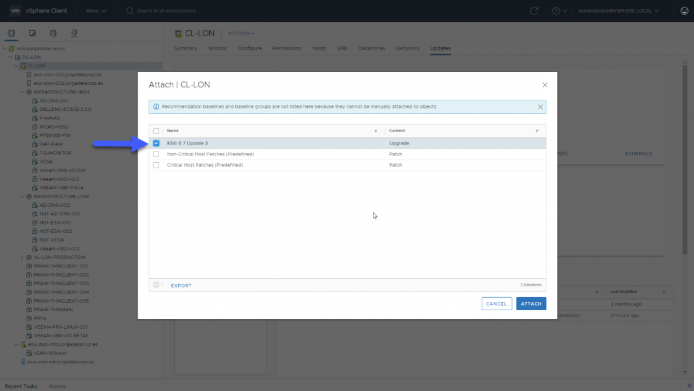Switch to VMs and Templates view icon
Screen dimensions: 694x391
tap(32, 33)
